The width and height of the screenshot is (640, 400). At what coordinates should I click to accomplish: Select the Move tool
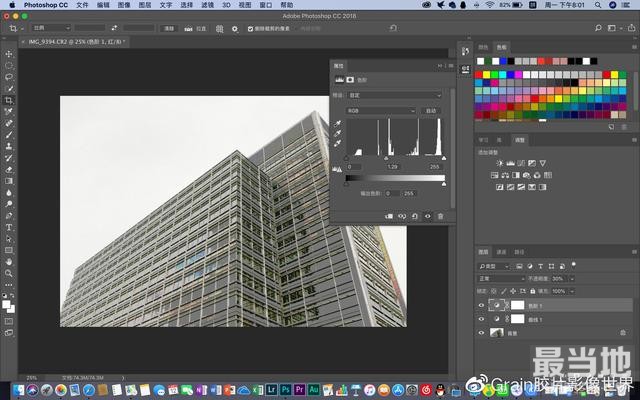pos(9,54)
